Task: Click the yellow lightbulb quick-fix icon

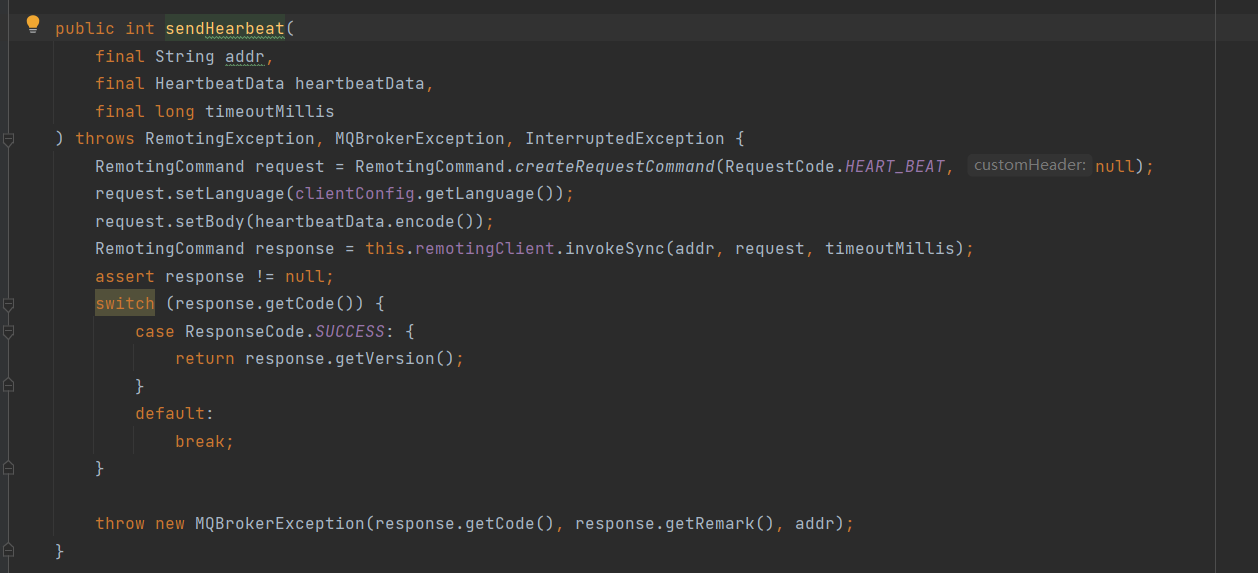Action: pos(33,24)
